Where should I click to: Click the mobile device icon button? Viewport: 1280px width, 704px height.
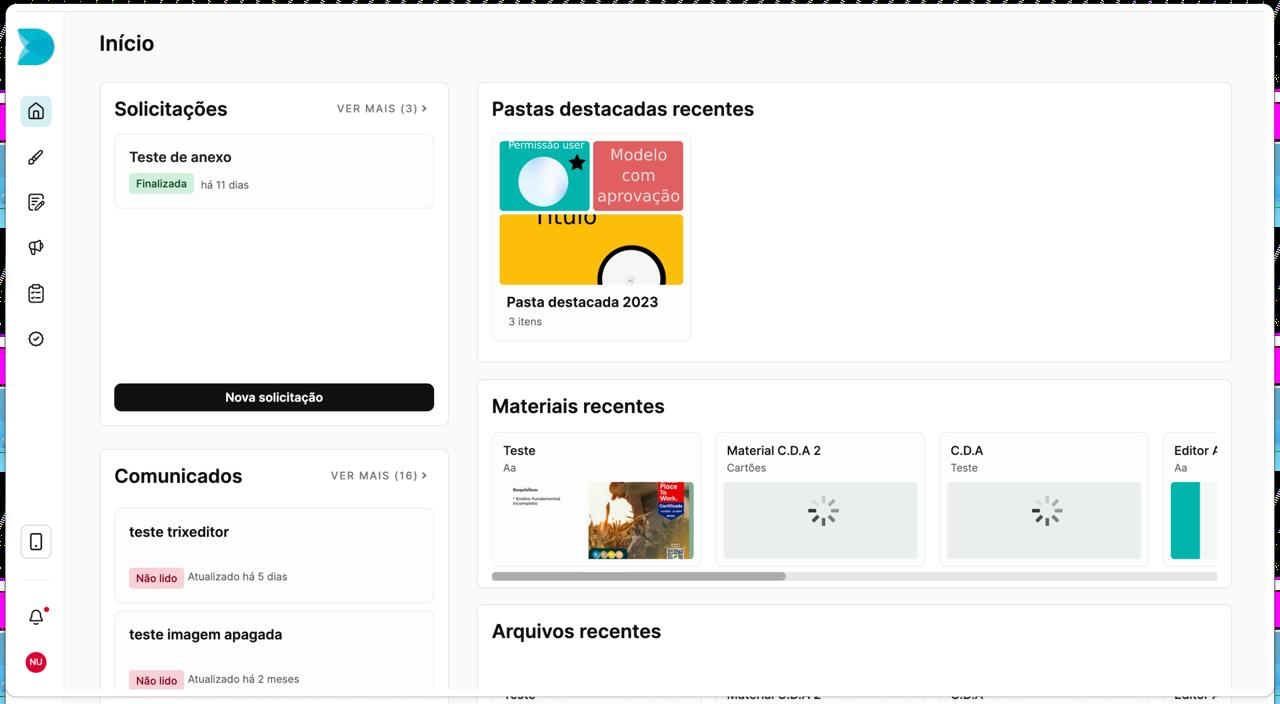click(36, 542)
